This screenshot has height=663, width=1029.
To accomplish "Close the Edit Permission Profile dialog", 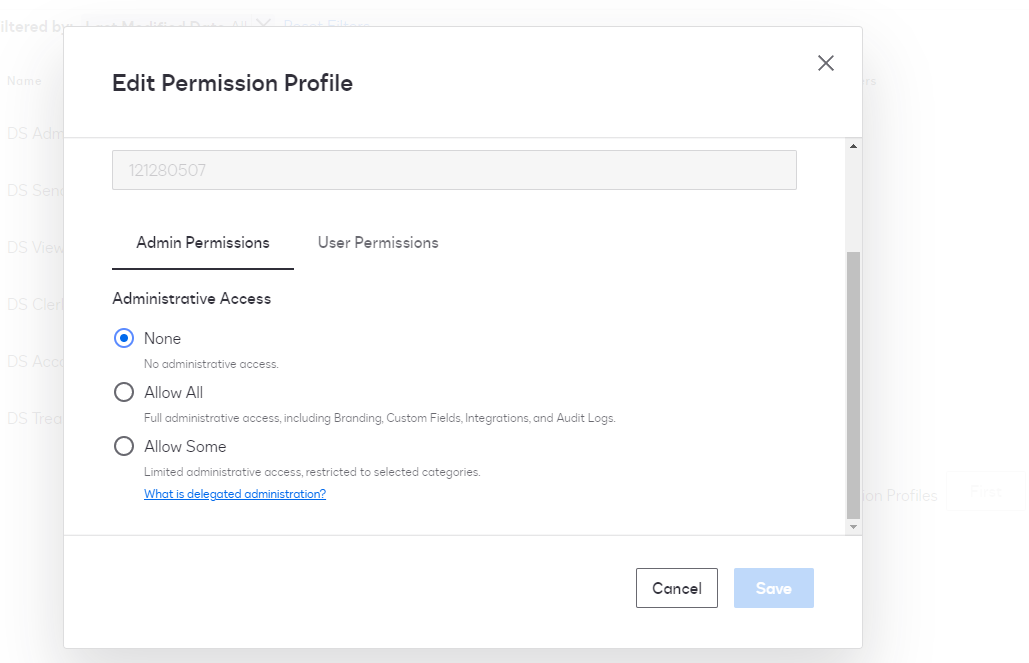I will tap(825, 63).
